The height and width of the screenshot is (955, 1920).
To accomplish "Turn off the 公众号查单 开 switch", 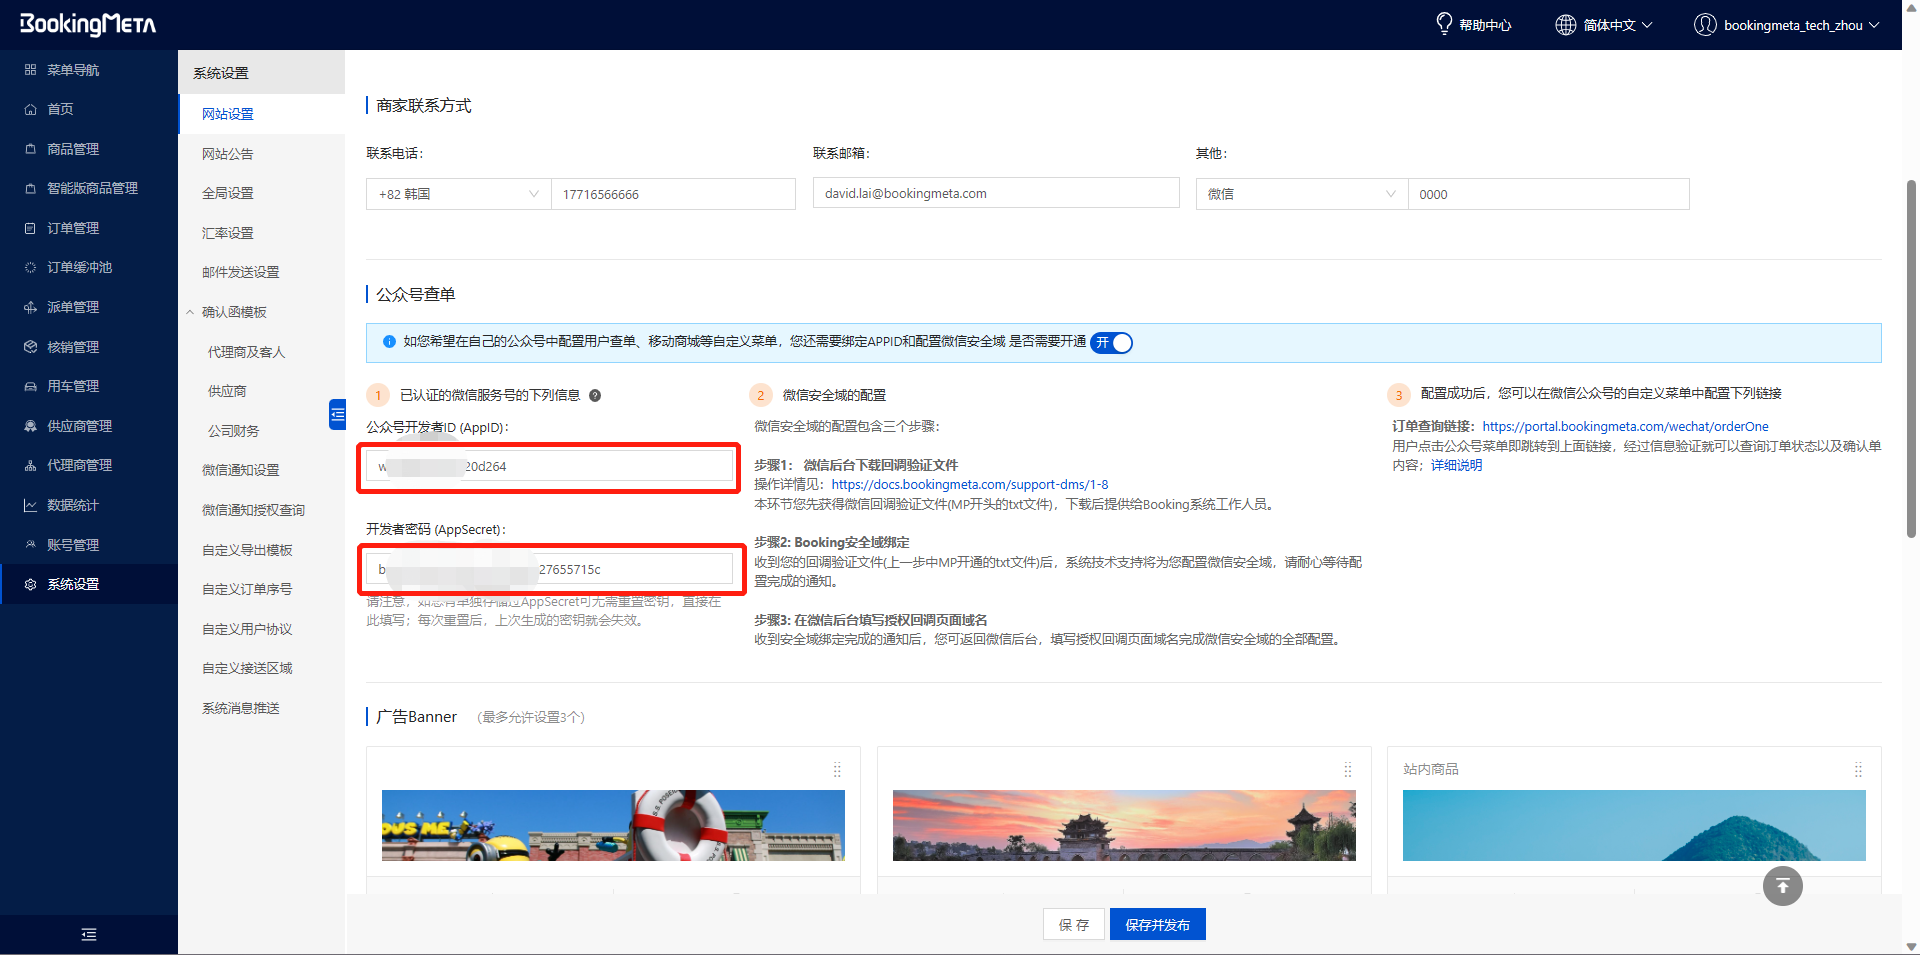I will tap(1111, 342).
